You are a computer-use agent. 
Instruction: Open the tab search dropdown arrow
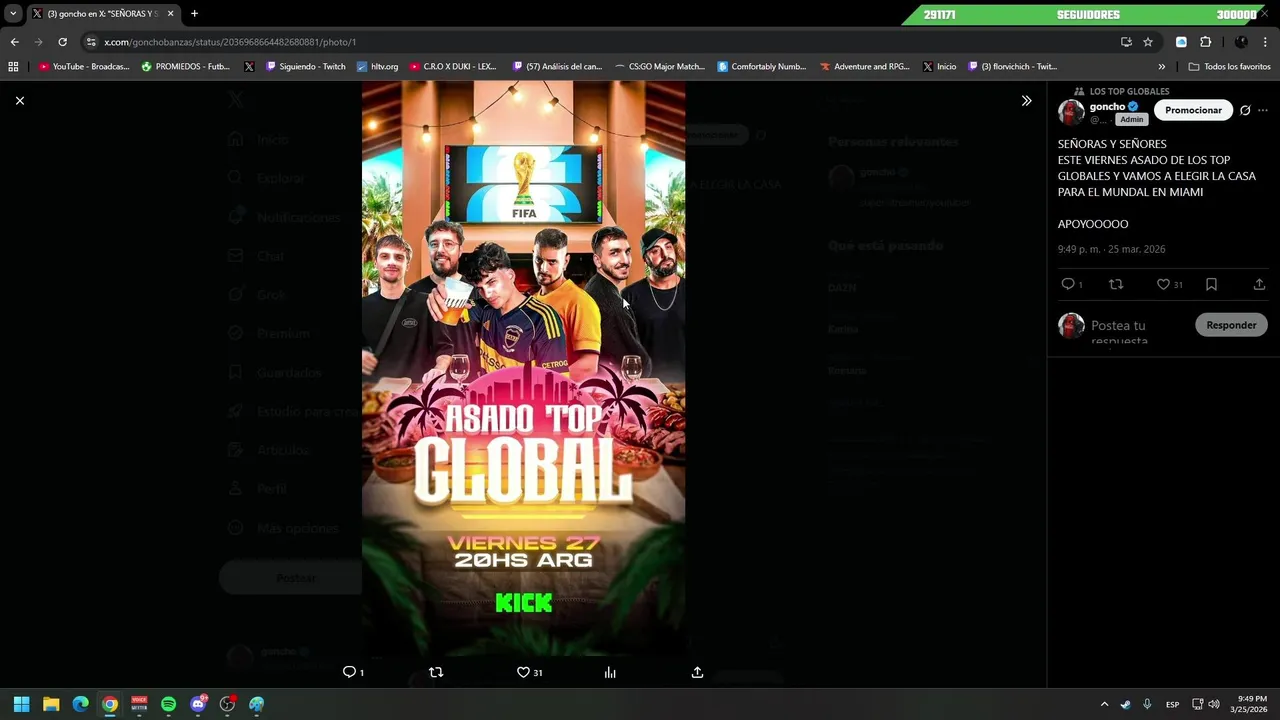coord(13,14)
